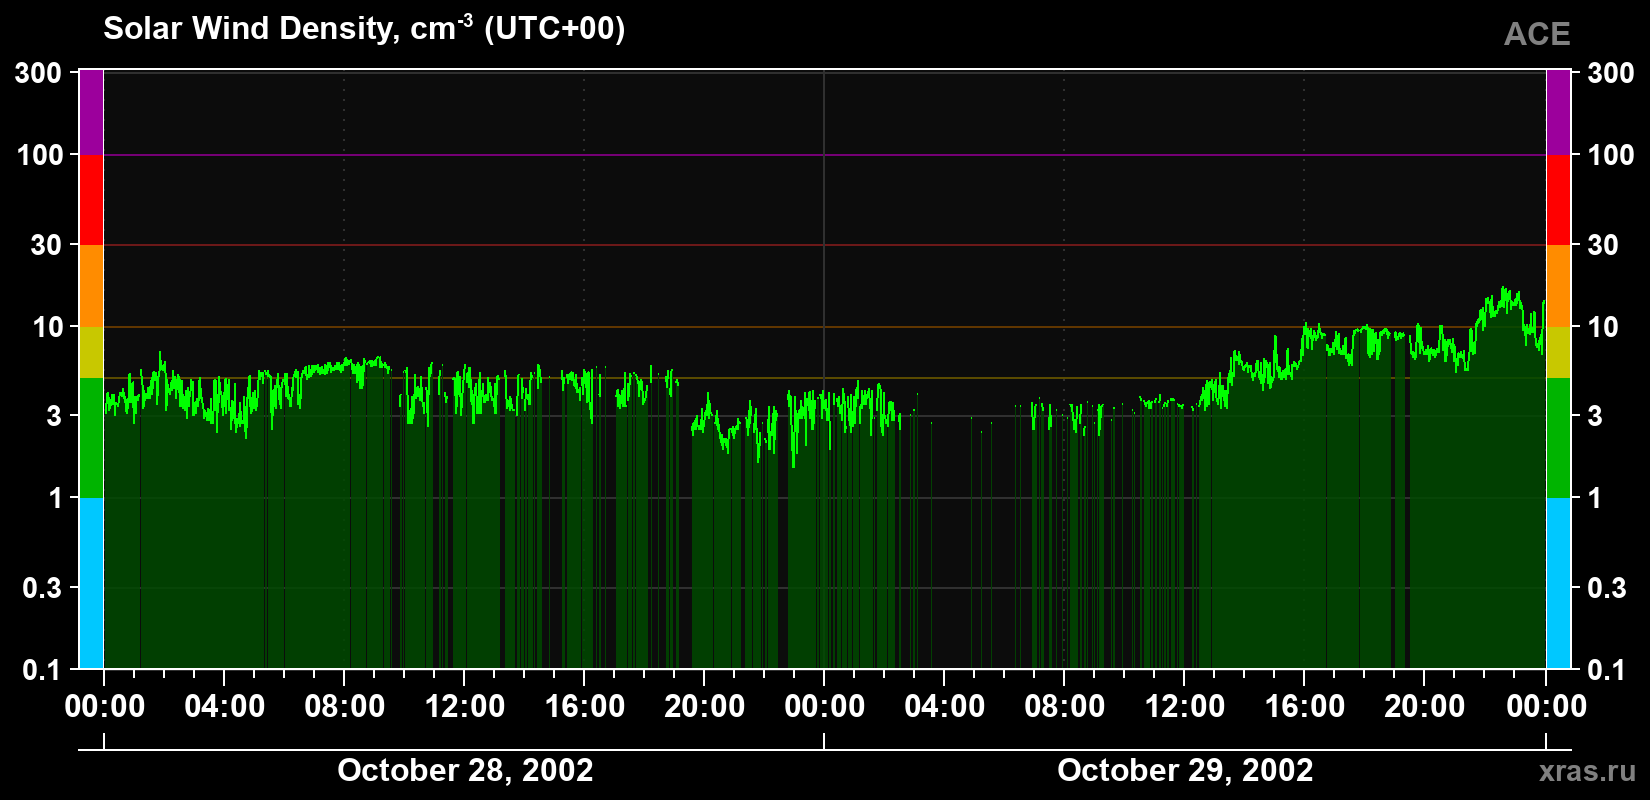The width and height of the screenshot is (1650, 800).
Task: Click the middle 00:00 midnight axis label
Action: tap(825, 706)
